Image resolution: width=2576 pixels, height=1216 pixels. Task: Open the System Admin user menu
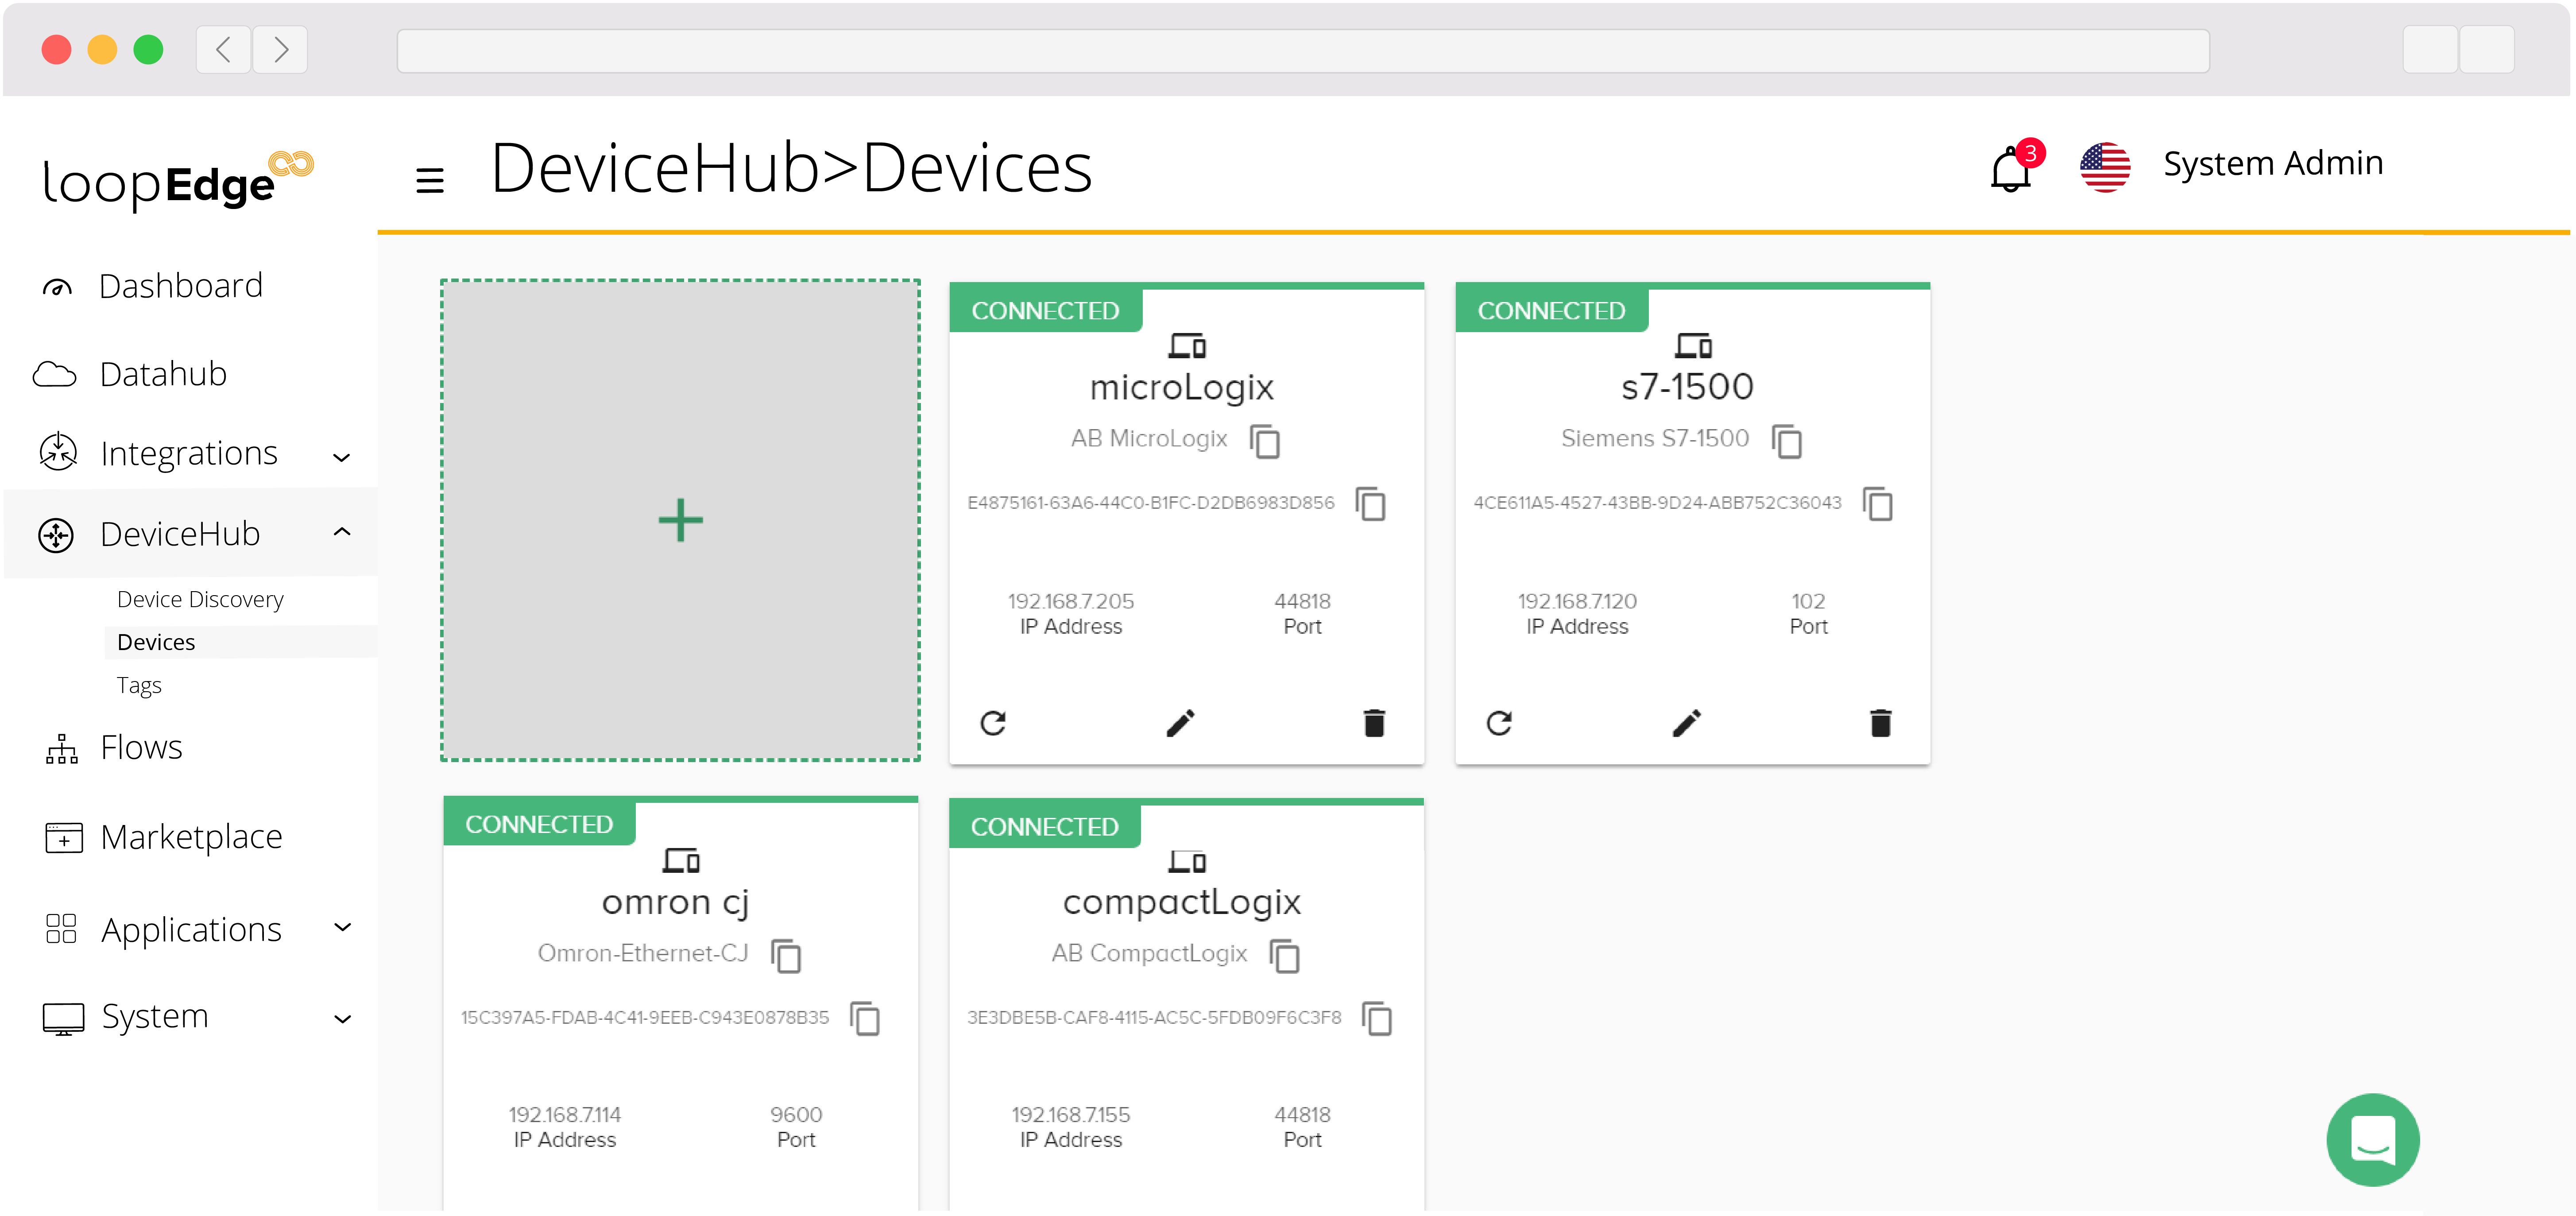pyautogui.click(x=2273, y=163)
